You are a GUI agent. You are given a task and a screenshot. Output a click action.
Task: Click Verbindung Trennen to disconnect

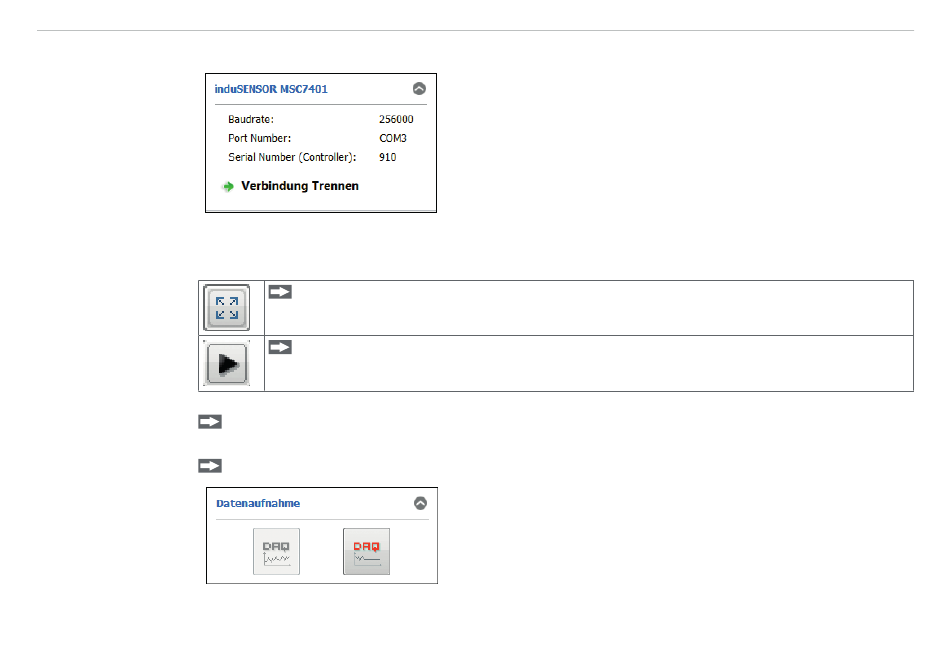[300, 186]
